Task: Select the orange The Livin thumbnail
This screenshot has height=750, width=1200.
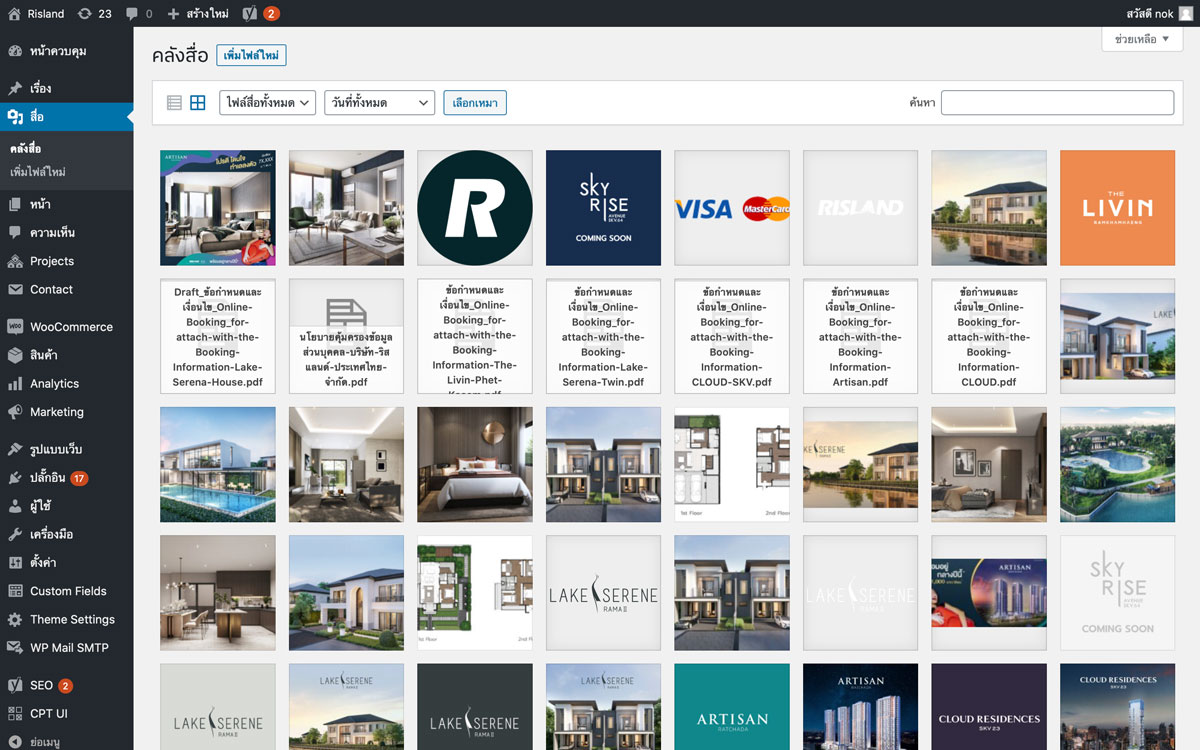Action: point(1117,208)
